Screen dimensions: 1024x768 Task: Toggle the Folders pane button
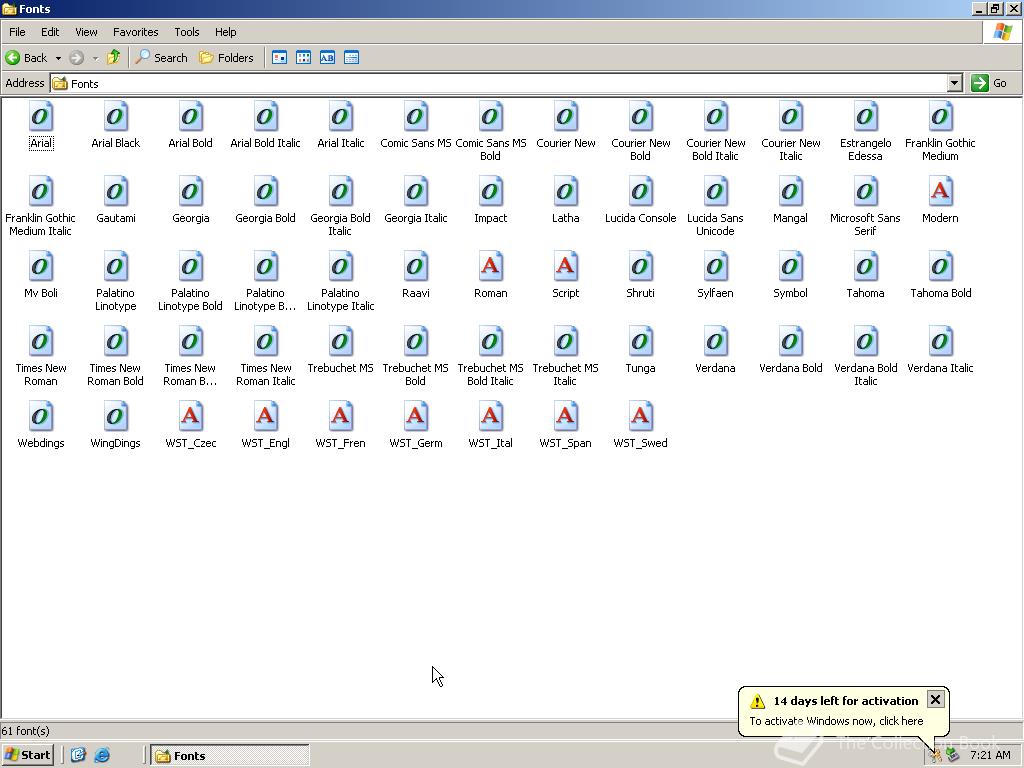[226, 57]
